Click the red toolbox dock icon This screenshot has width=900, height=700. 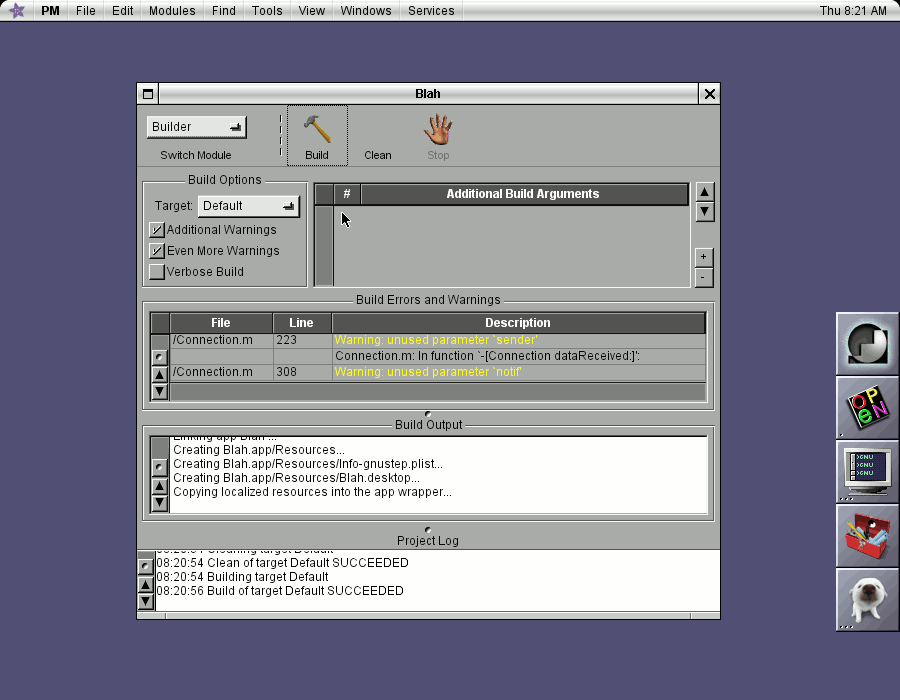click(x=866, y=536)
